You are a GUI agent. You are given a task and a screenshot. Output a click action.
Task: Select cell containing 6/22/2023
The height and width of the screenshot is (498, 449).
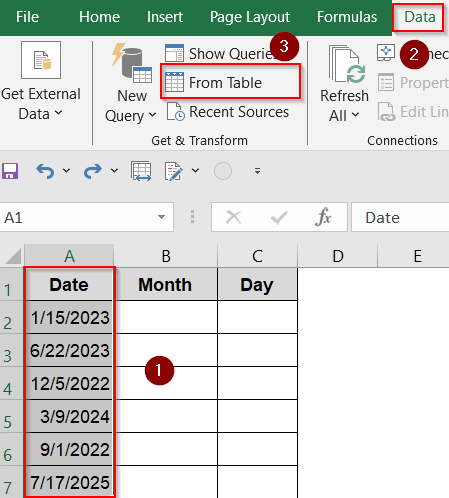pyautogui.click(x=69, y=350)
